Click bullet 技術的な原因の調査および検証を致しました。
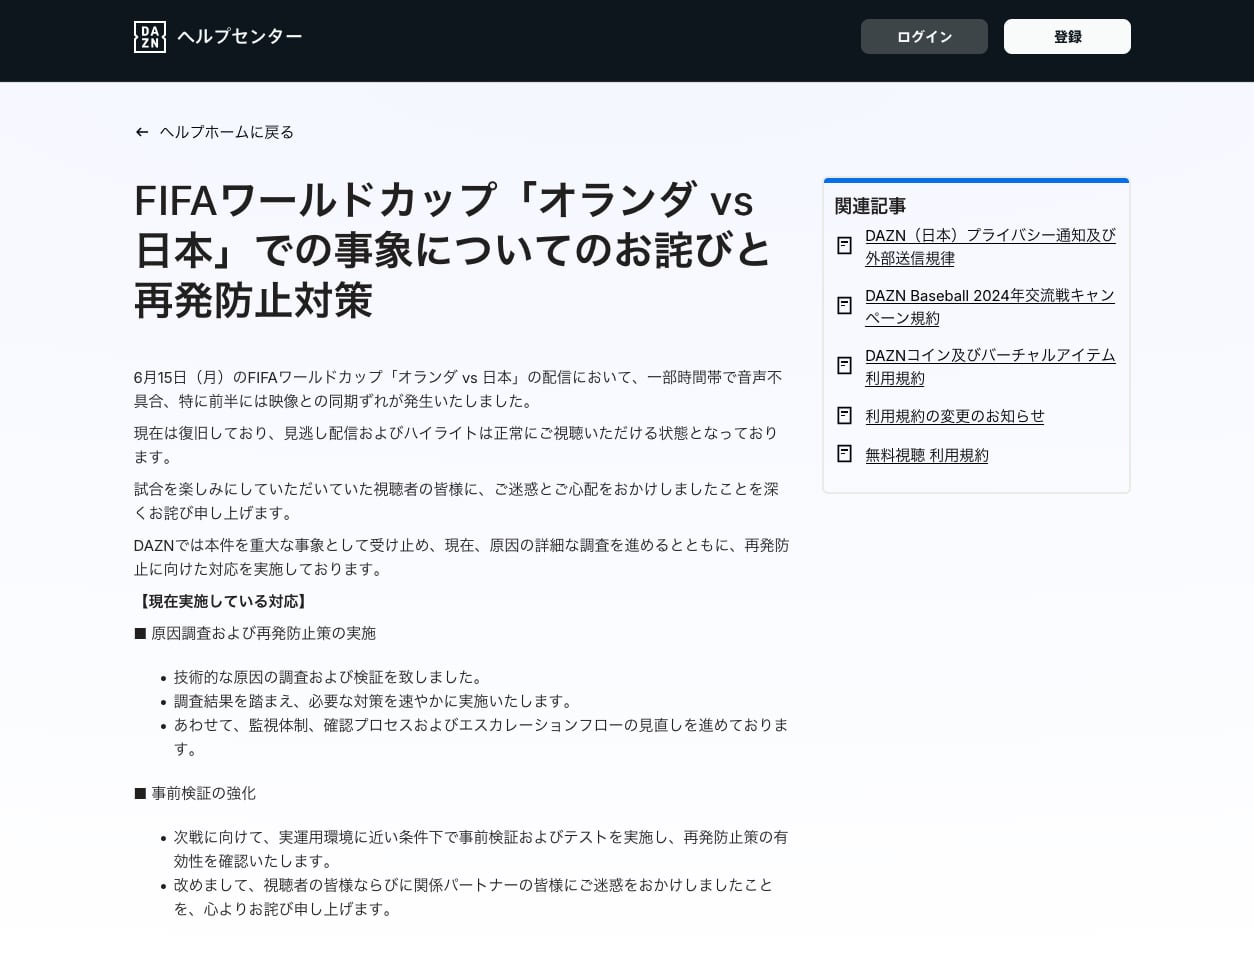 (330, 677)
